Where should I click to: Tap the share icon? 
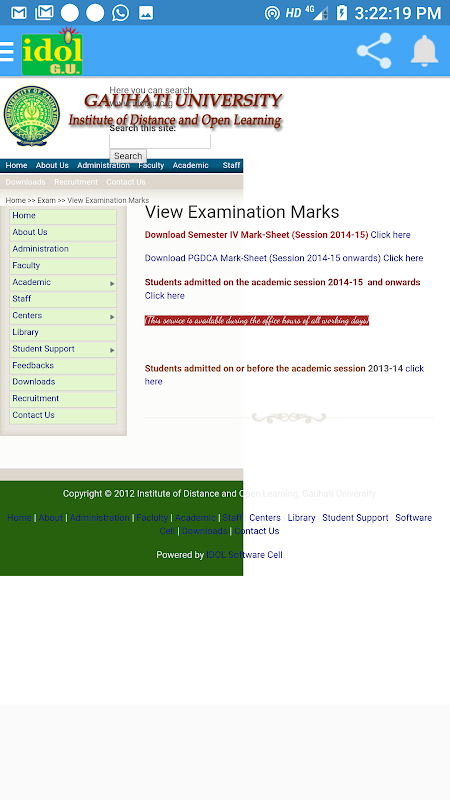[x=374, y=51]
